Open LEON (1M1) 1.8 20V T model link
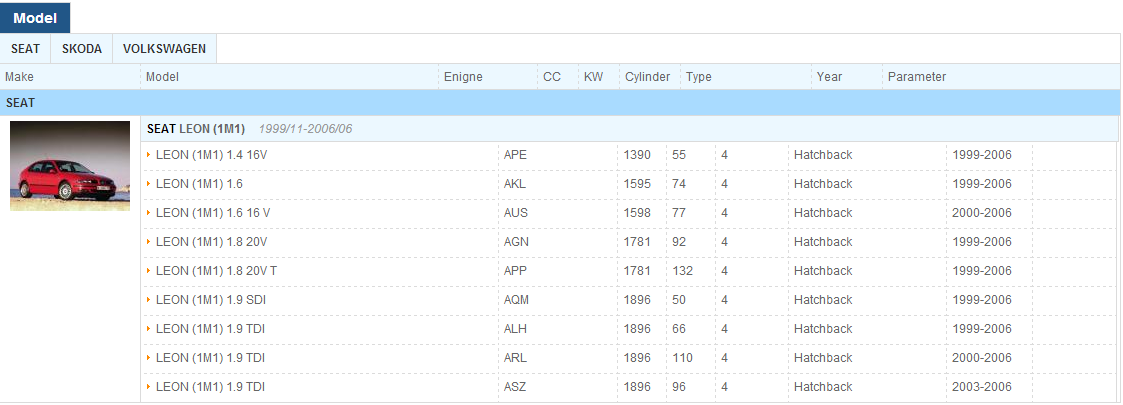Viewport: 1123px width, 405px height. click(216, 270)
